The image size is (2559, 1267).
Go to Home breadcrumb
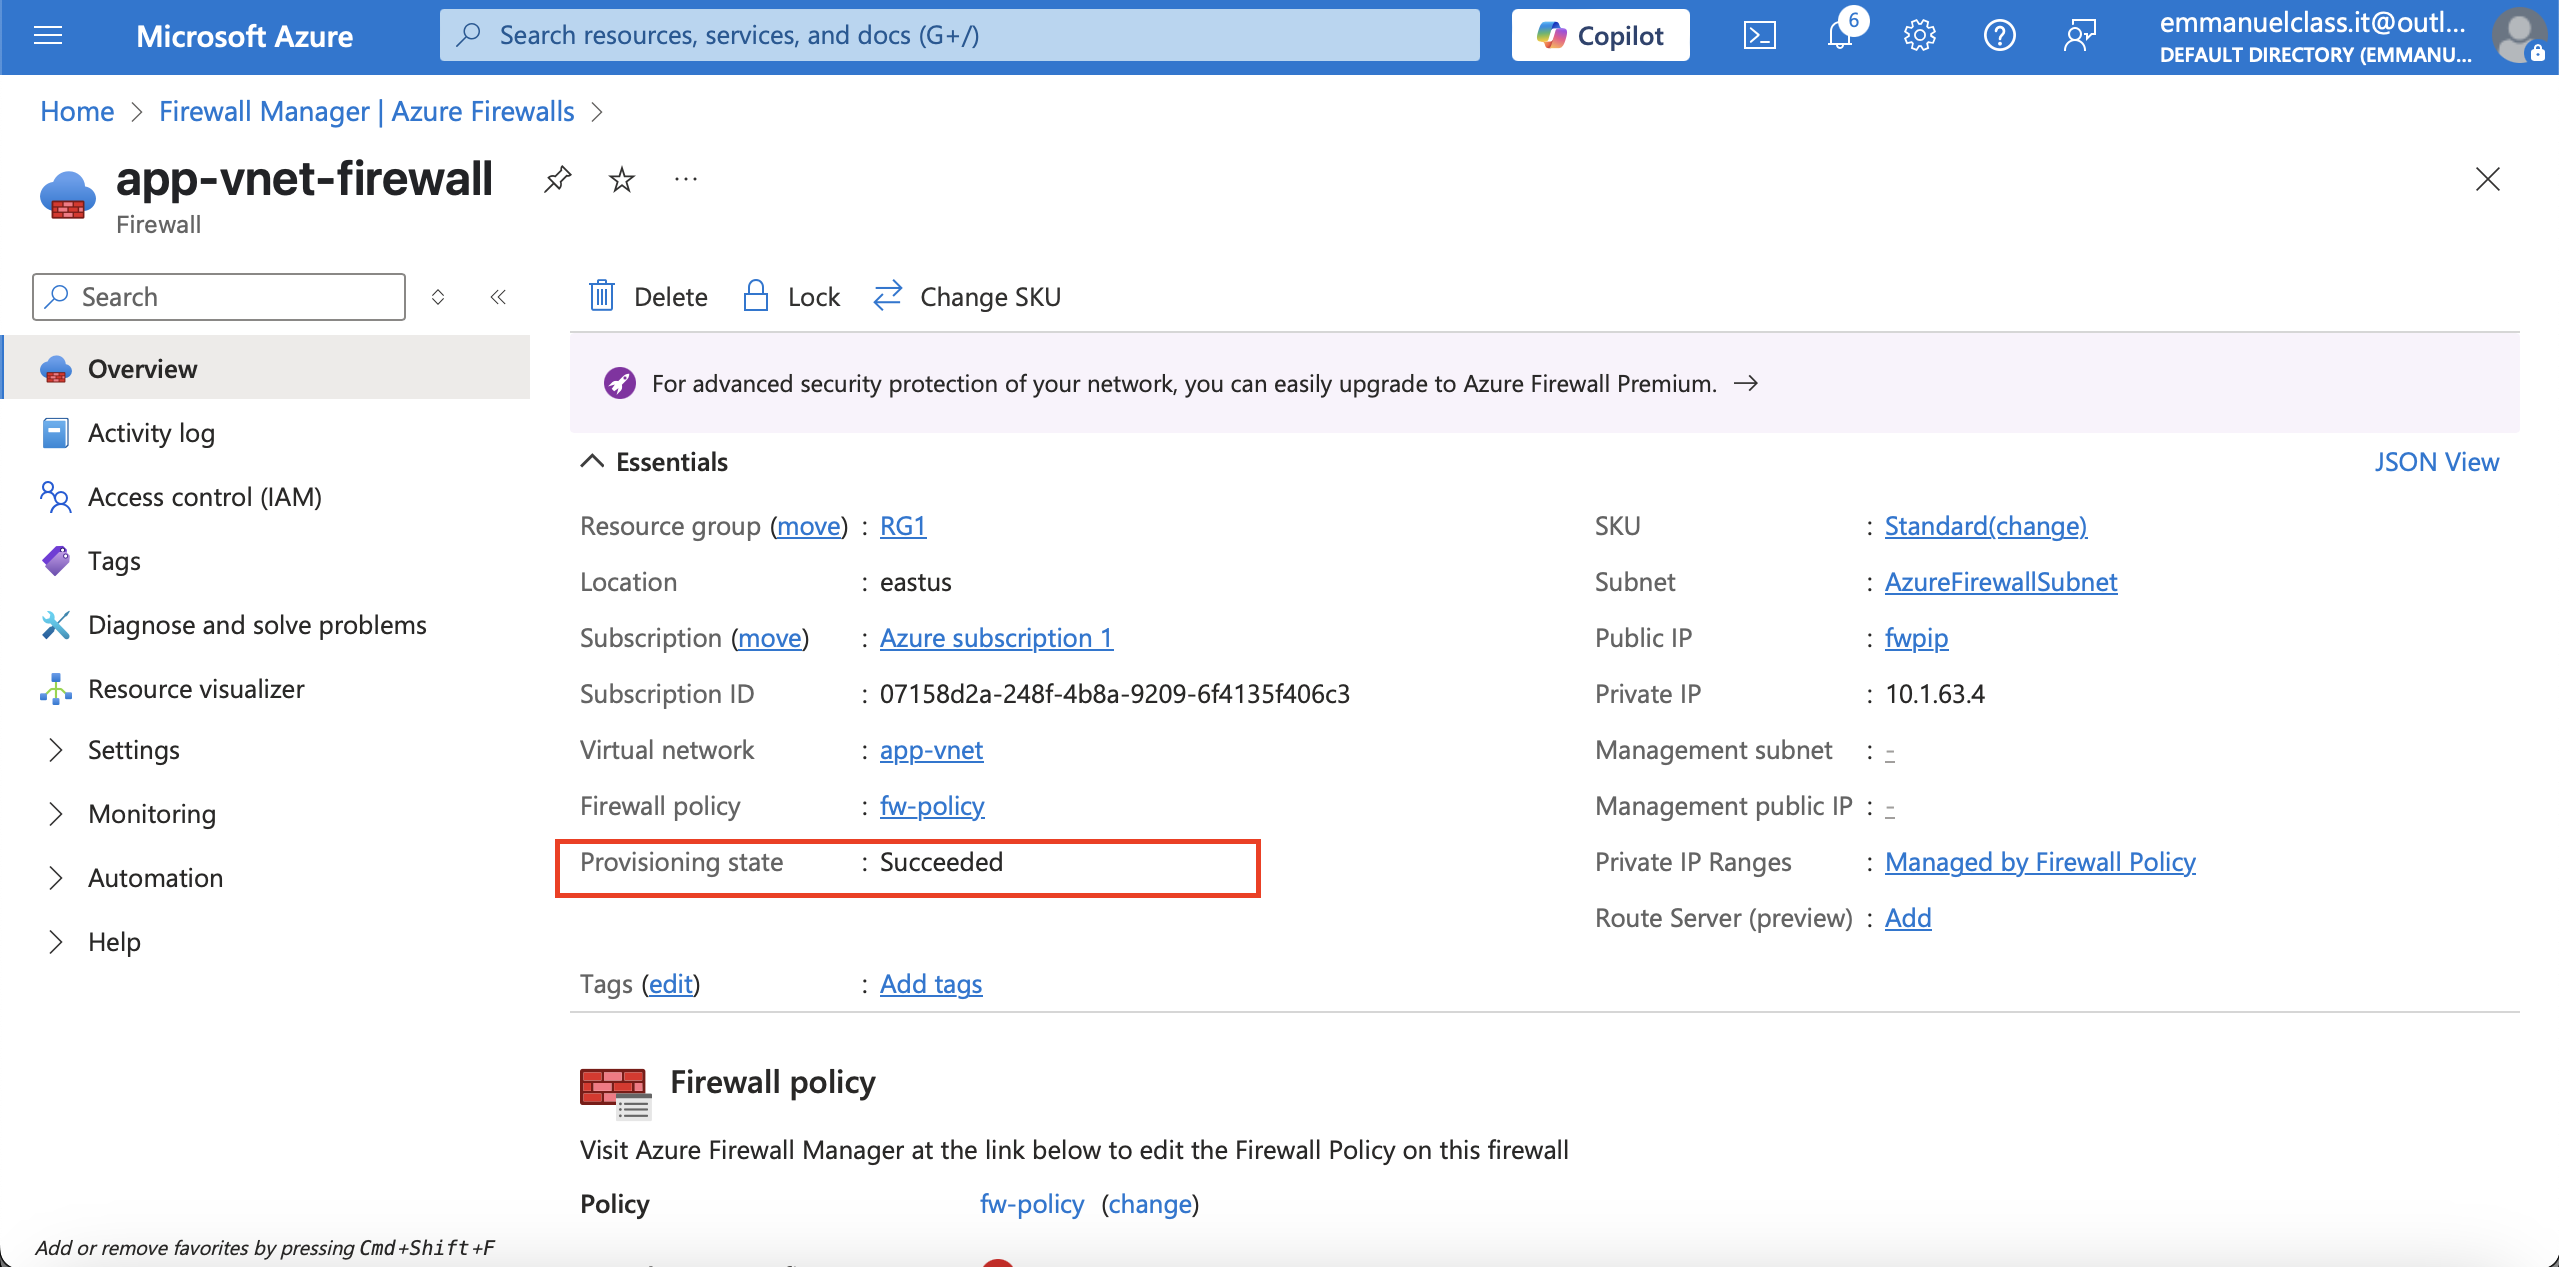coord(77,111)
